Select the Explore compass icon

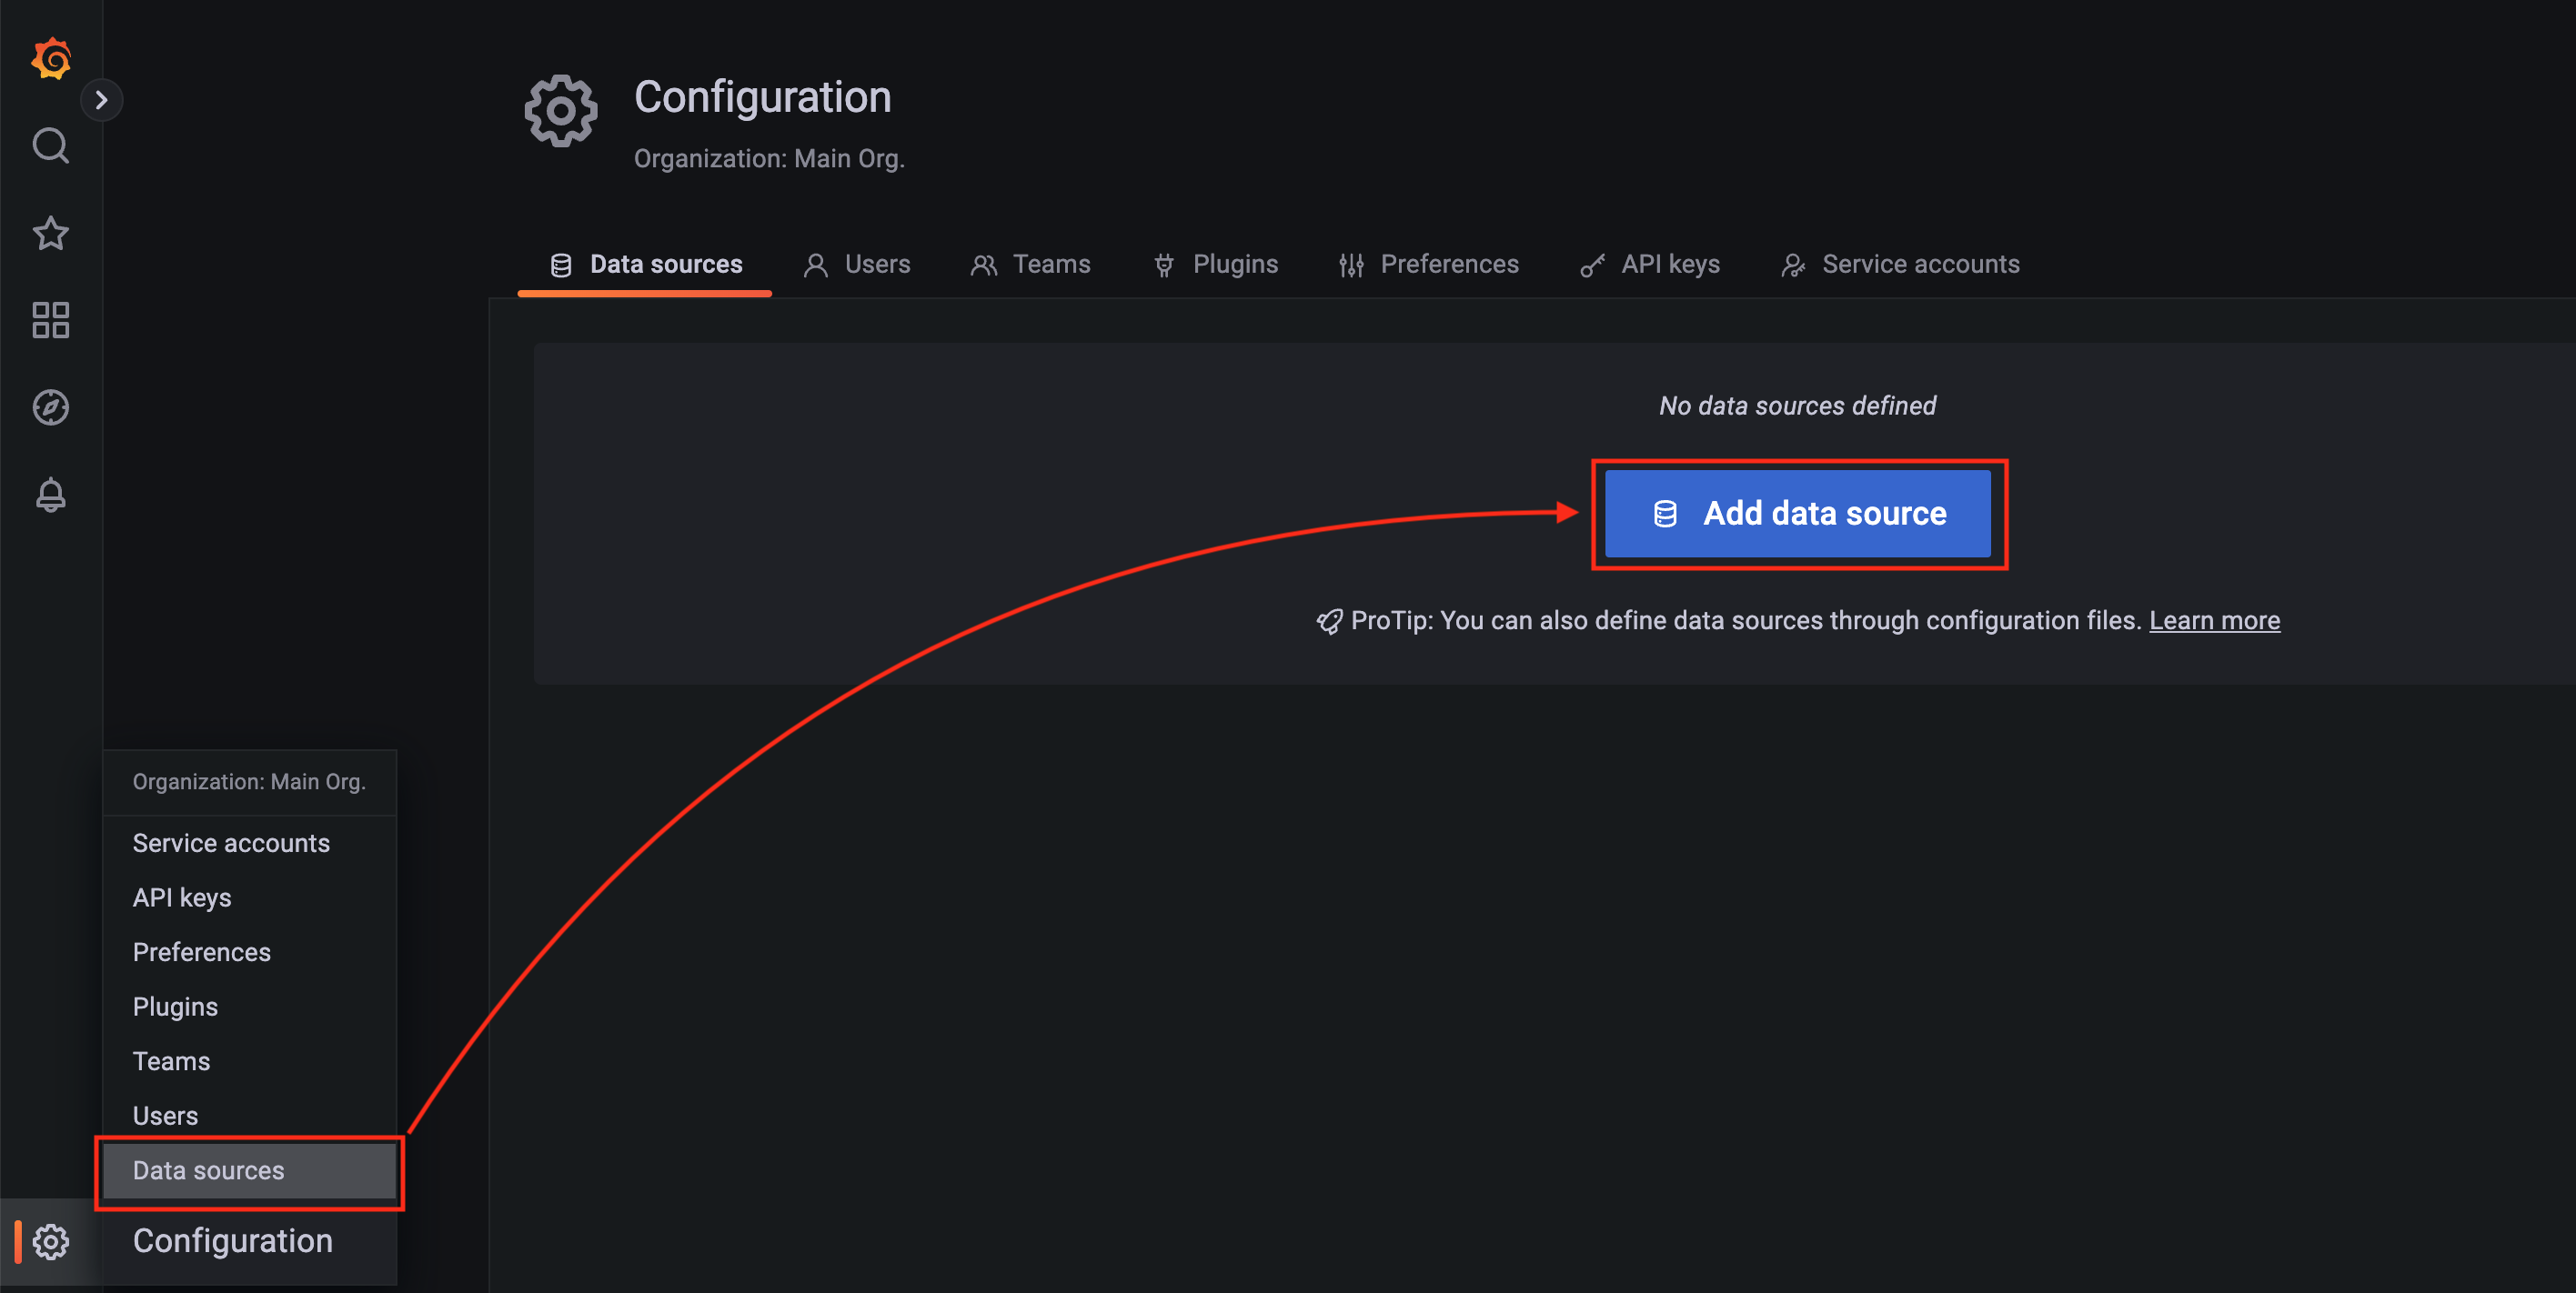(x=51, y=407)
